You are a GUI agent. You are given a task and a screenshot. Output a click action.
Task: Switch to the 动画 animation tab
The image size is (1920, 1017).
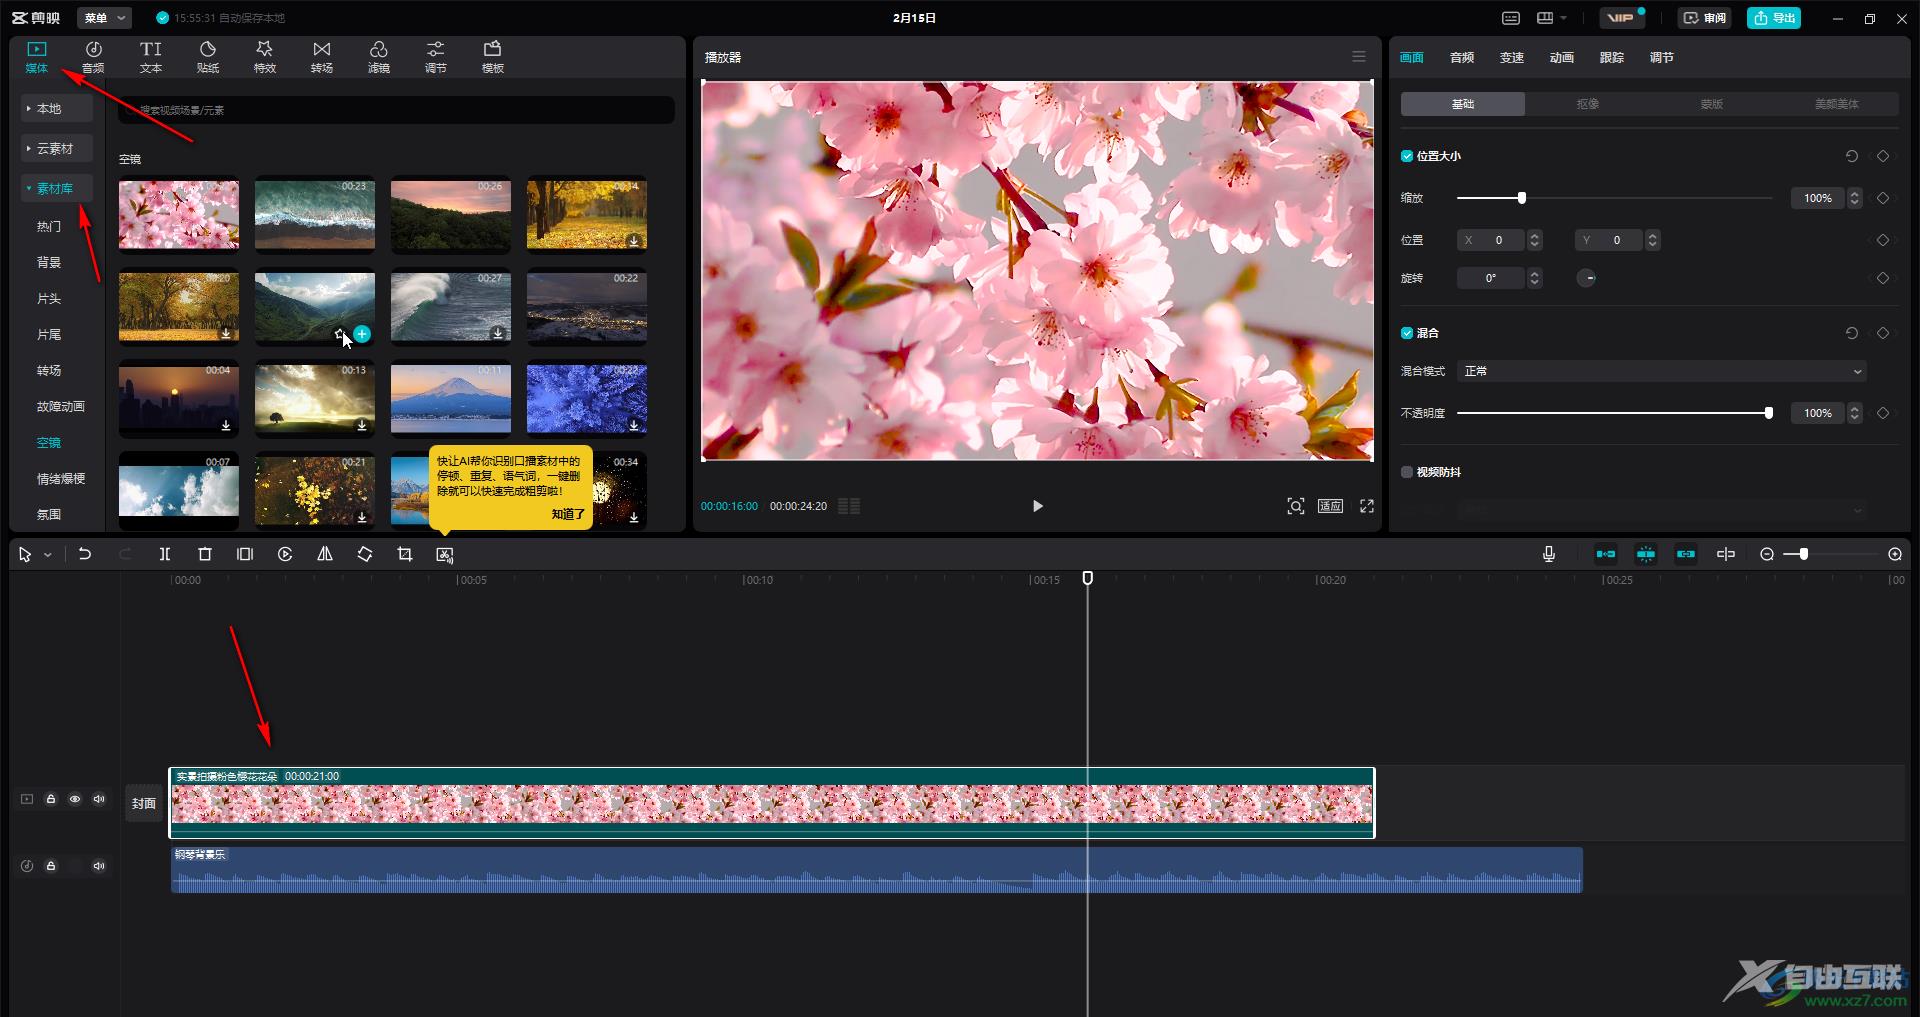tap(1562, 58)
